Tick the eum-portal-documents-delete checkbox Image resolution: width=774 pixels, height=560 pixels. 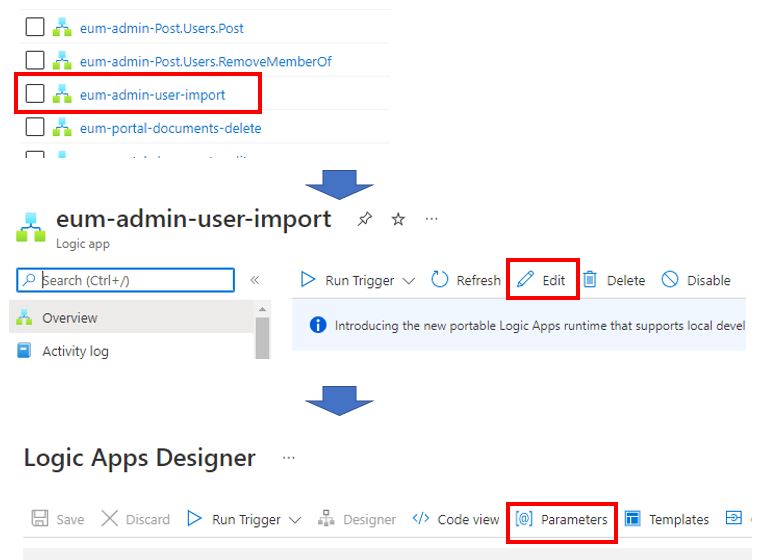point(35,126)
